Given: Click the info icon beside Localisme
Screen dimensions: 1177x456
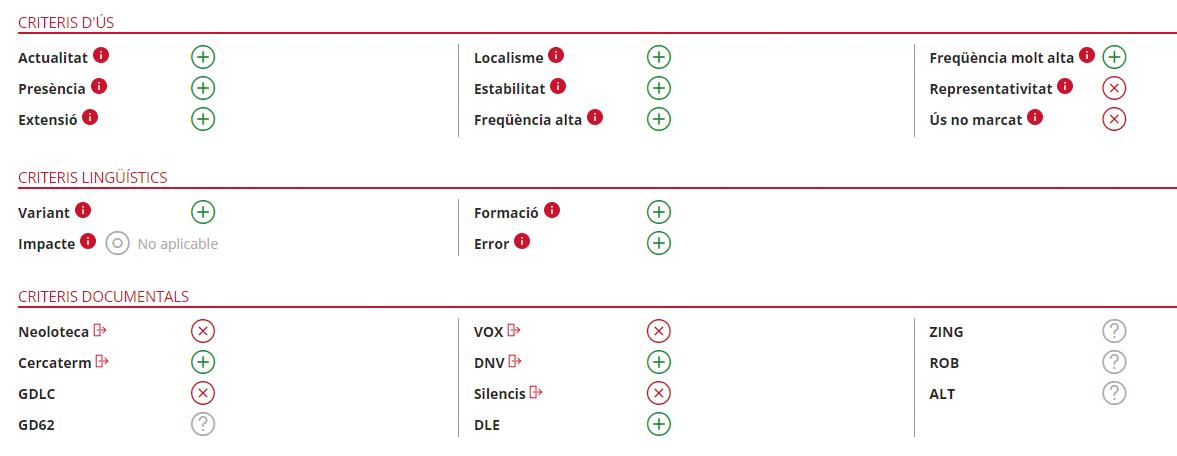Looking at the screenshot, I should click(556, 56).
